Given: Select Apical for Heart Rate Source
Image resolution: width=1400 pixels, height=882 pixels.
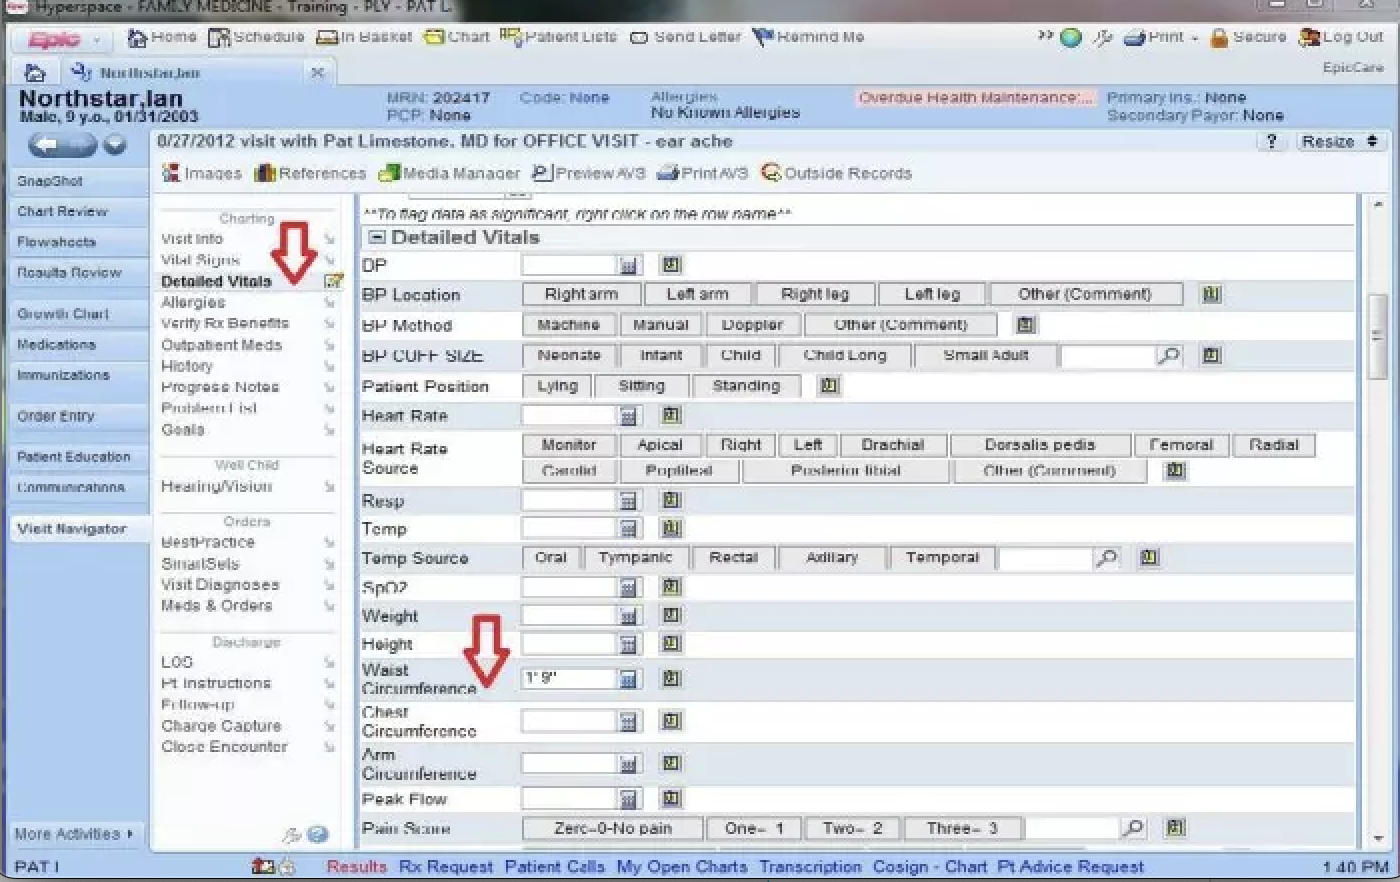Looking at the screenshot, I should pos(660,445).
